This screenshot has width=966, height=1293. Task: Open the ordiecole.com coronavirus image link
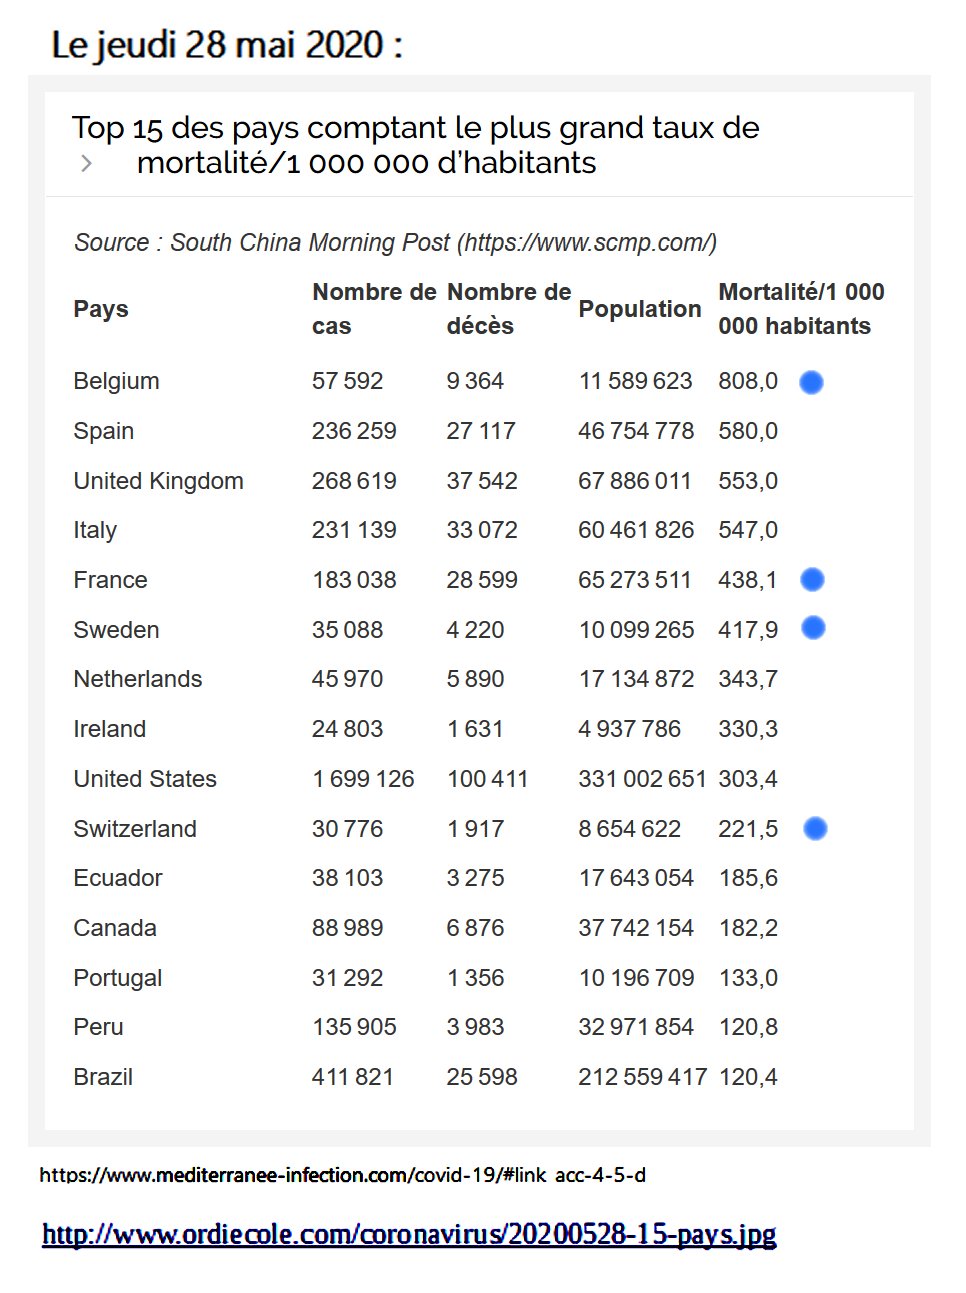click(x=409, y=1234)
